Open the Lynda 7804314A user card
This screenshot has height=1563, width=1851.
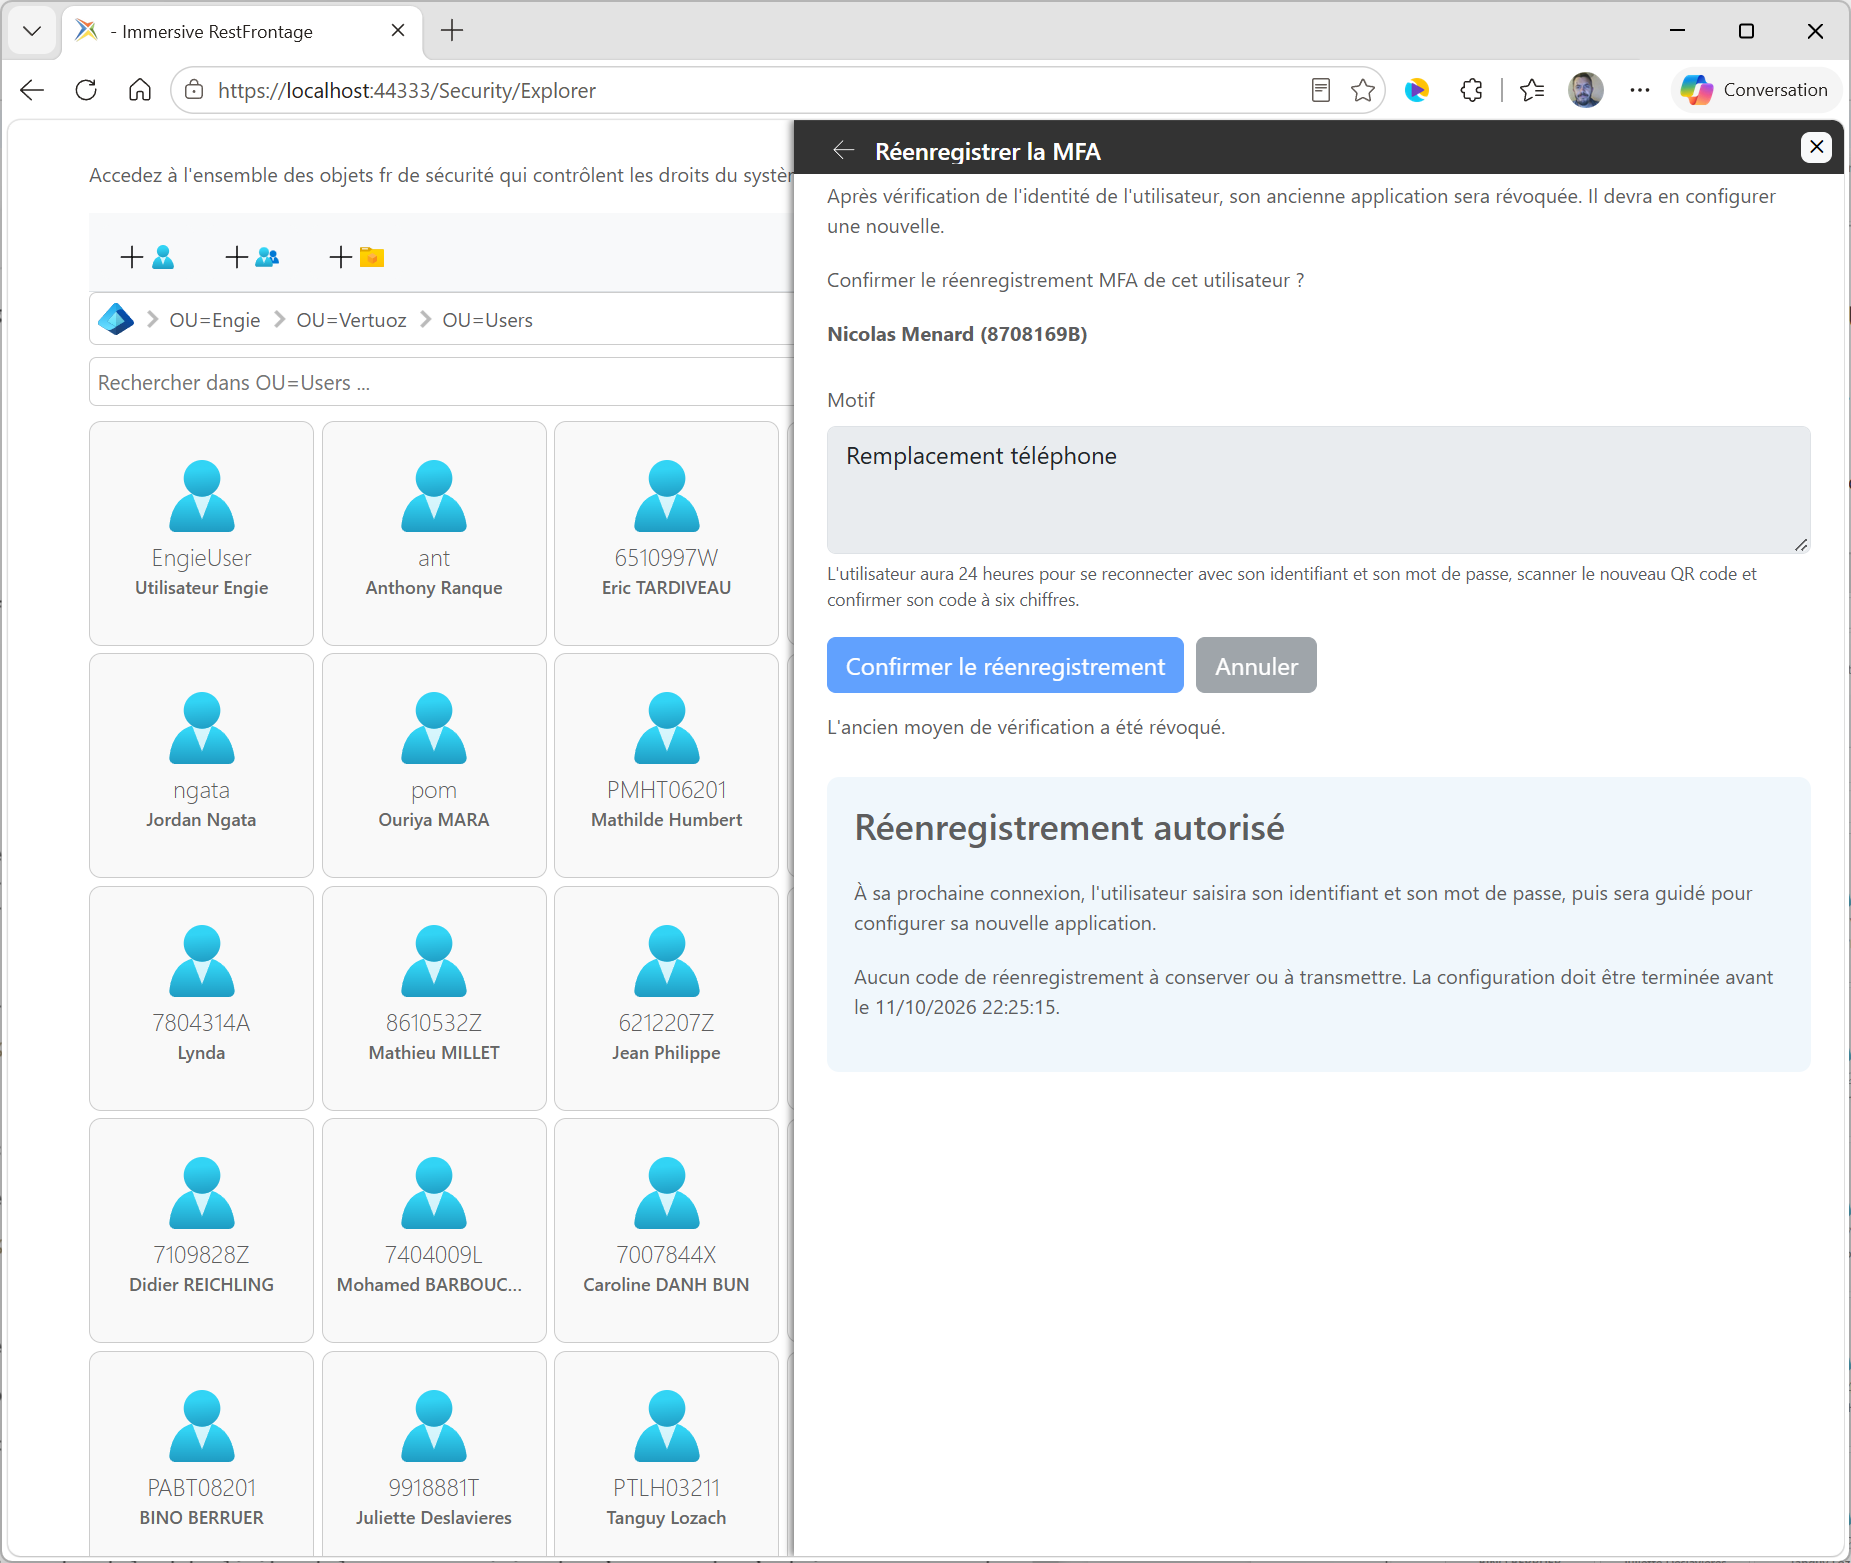[201, 998]
